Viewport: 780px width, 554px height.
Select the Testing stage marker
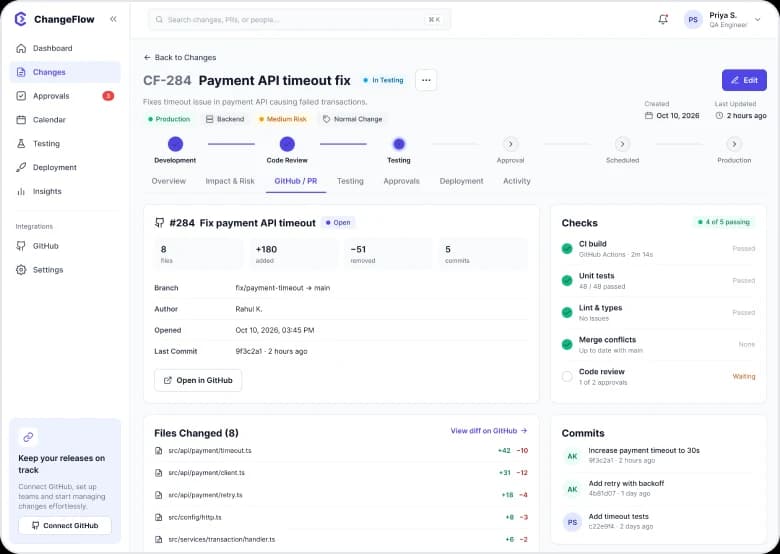399,144
